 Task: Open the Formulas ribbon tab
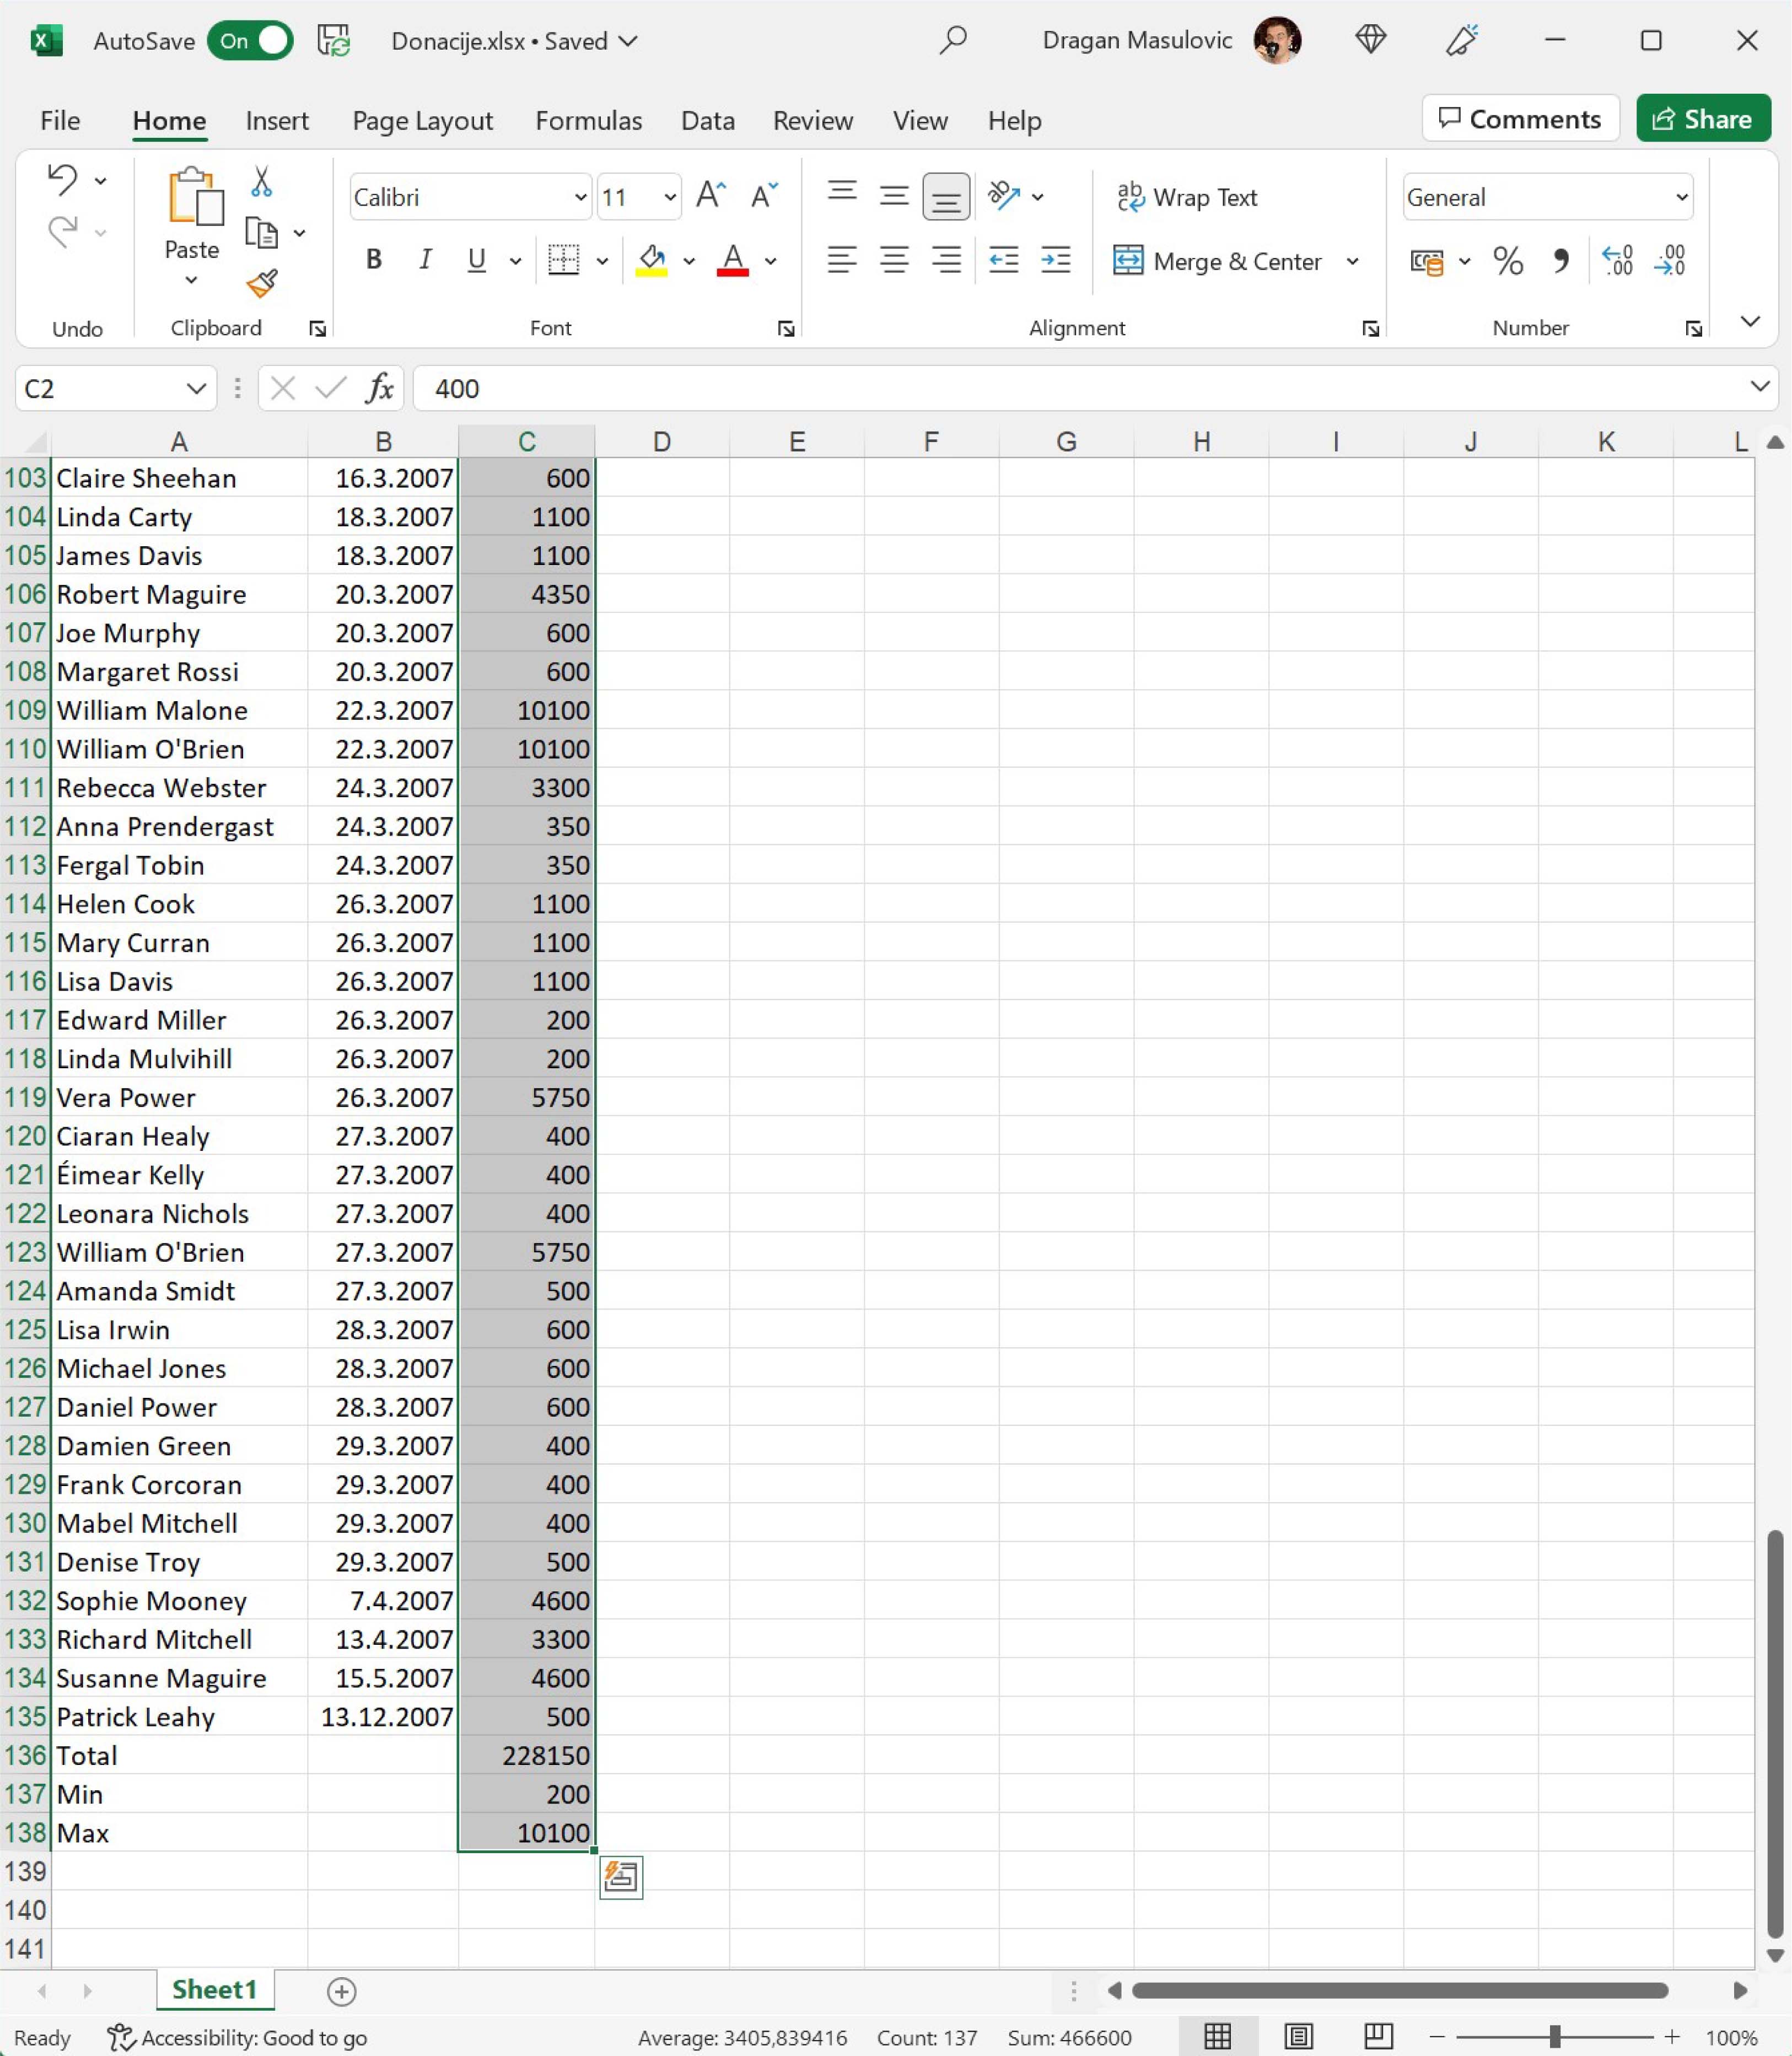click(x=588, y=121)
